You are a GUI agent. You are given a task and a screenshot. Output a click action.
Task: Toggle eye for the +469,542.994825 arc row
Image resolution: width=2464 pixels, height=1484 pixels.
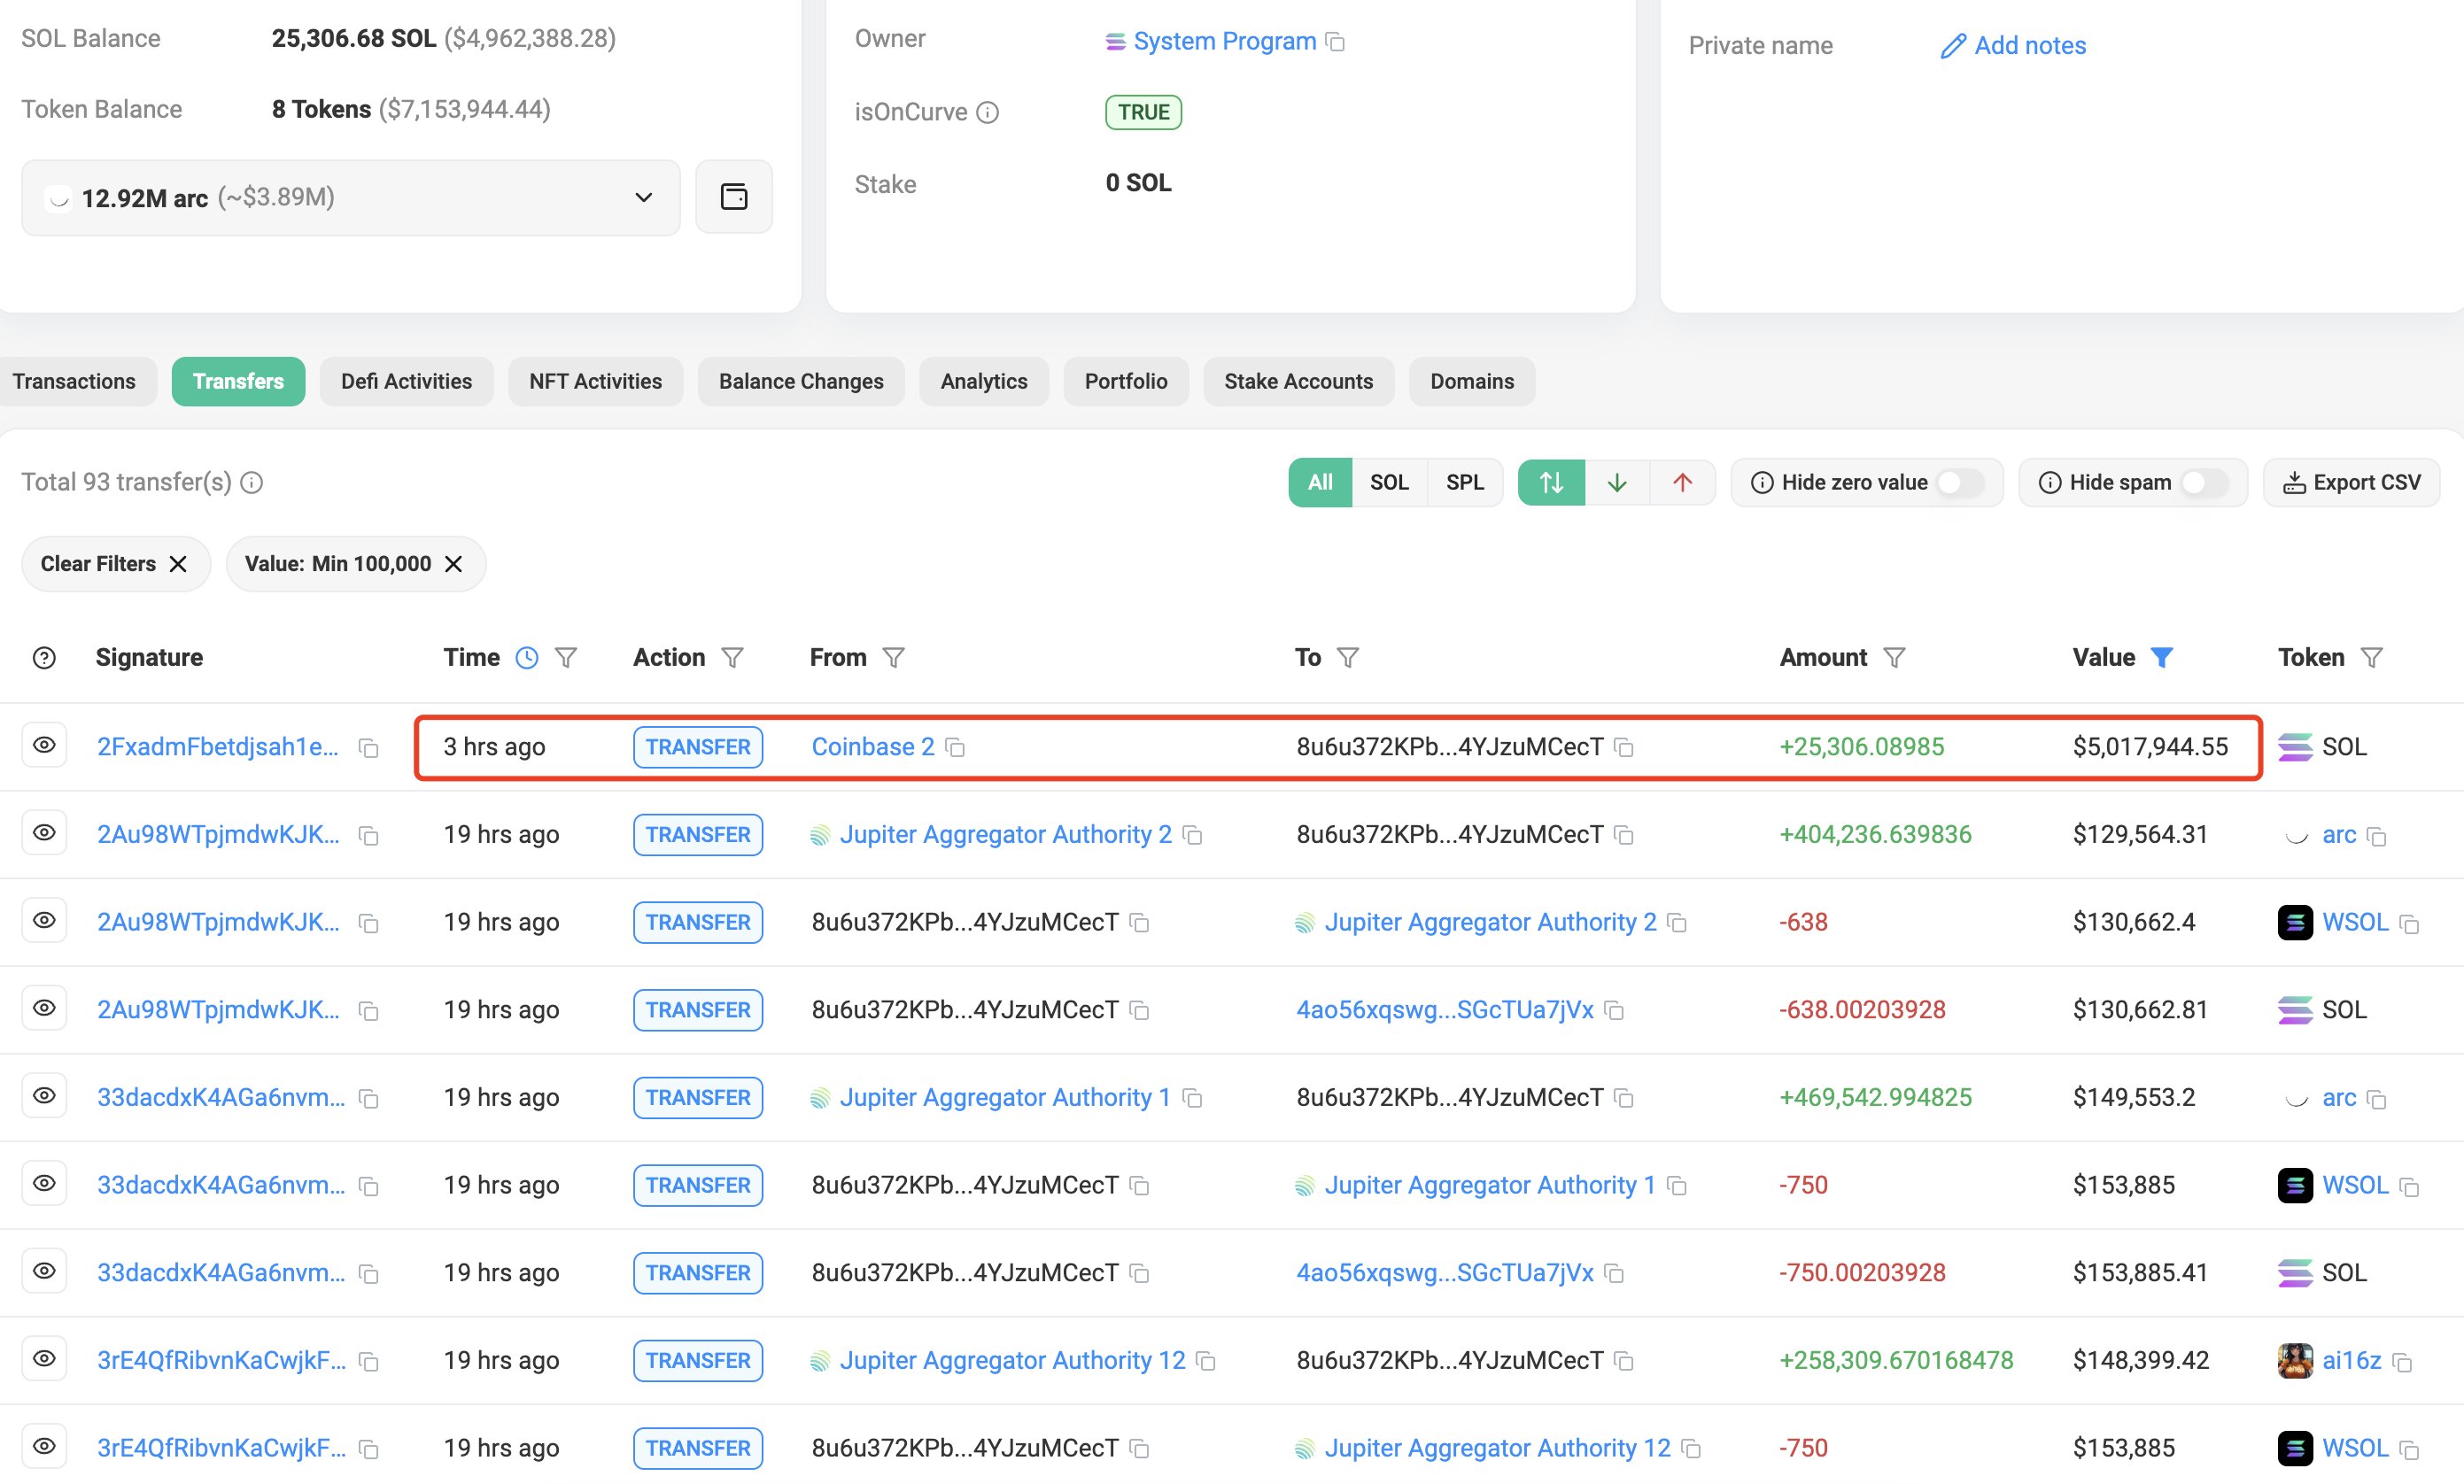[x=44, y=1096]
